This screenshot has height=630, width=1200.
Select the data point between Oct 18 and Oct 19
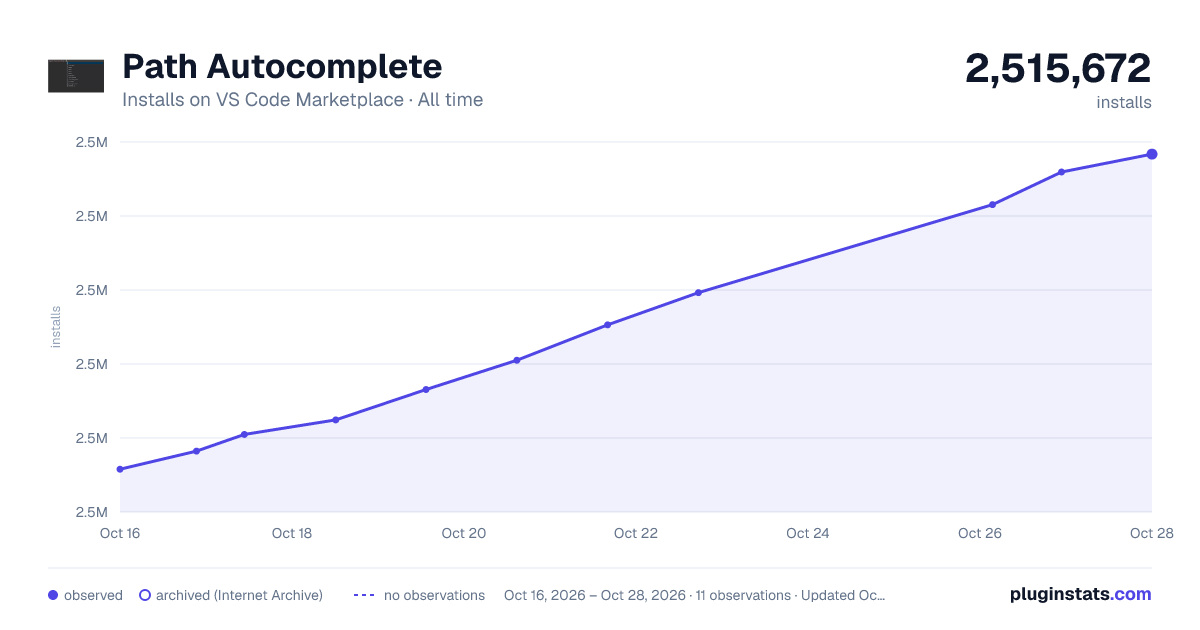pos(336,420)
